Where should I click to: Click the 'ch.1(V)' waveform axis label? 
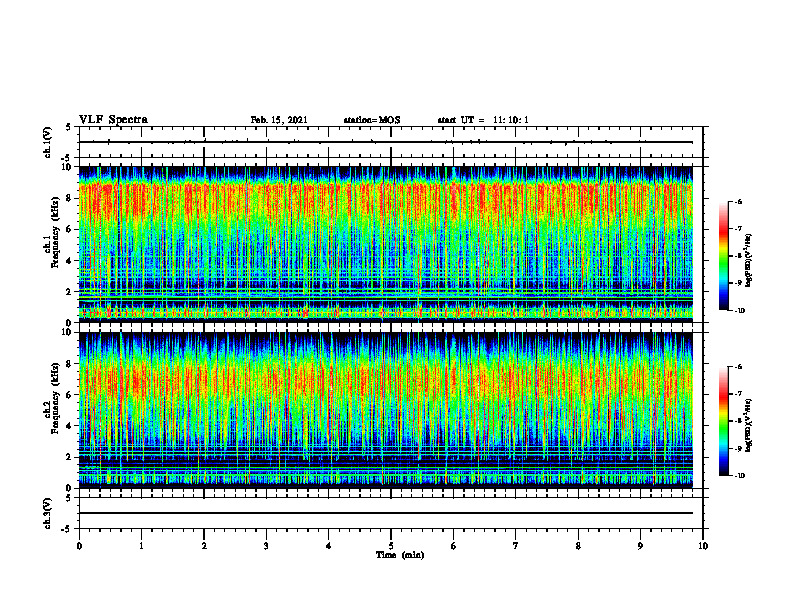[x=47, y=142]
